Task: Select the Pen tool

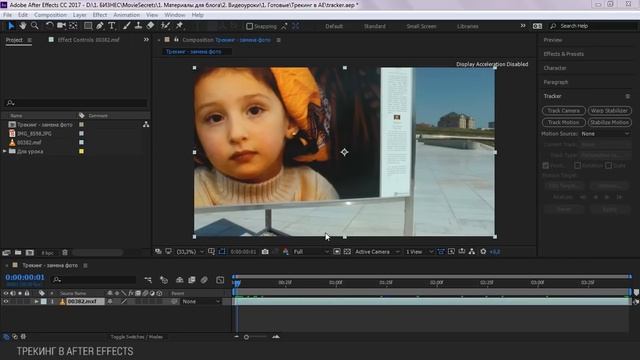Action: pos(100,26)
